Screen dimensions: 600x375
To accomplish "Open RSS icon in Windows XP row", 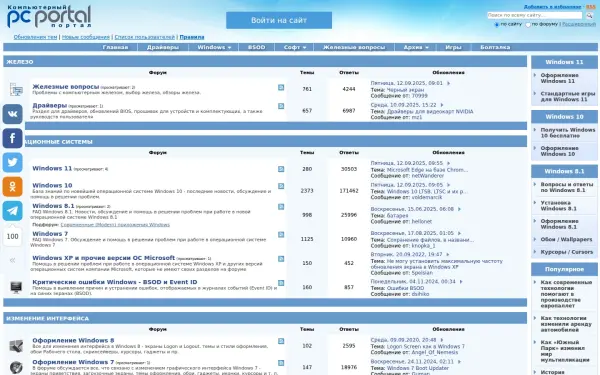I will (281, 259).
